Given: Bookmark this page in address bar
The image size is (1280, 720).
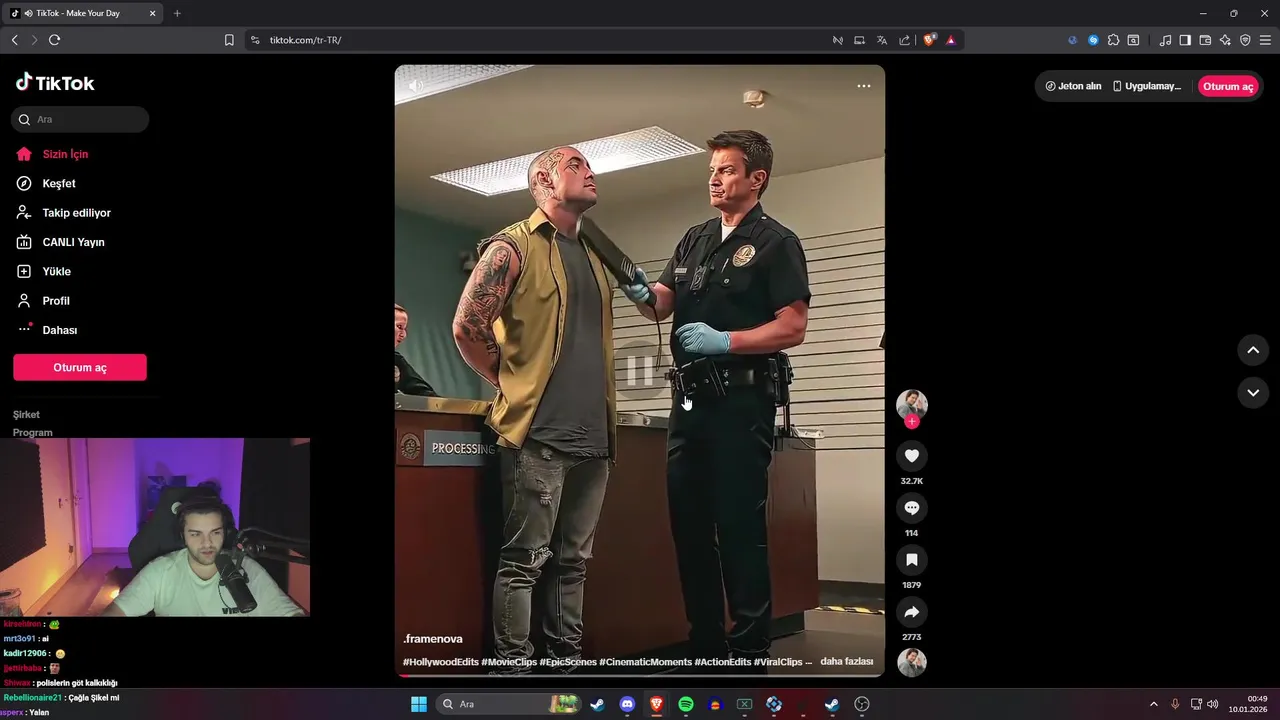Looking at the screenshot, I should click(229, 40).
